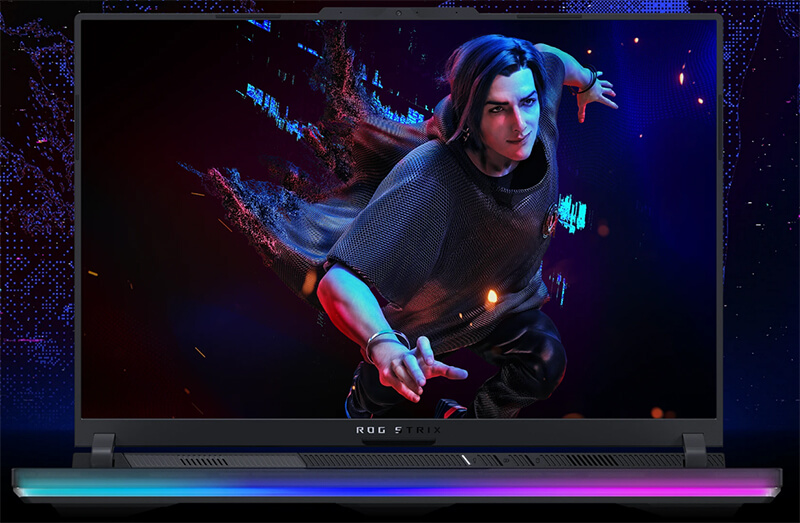The width and height of the screenshot is (800, 523).
Task: Click the right display hinge
Action: 695,449
